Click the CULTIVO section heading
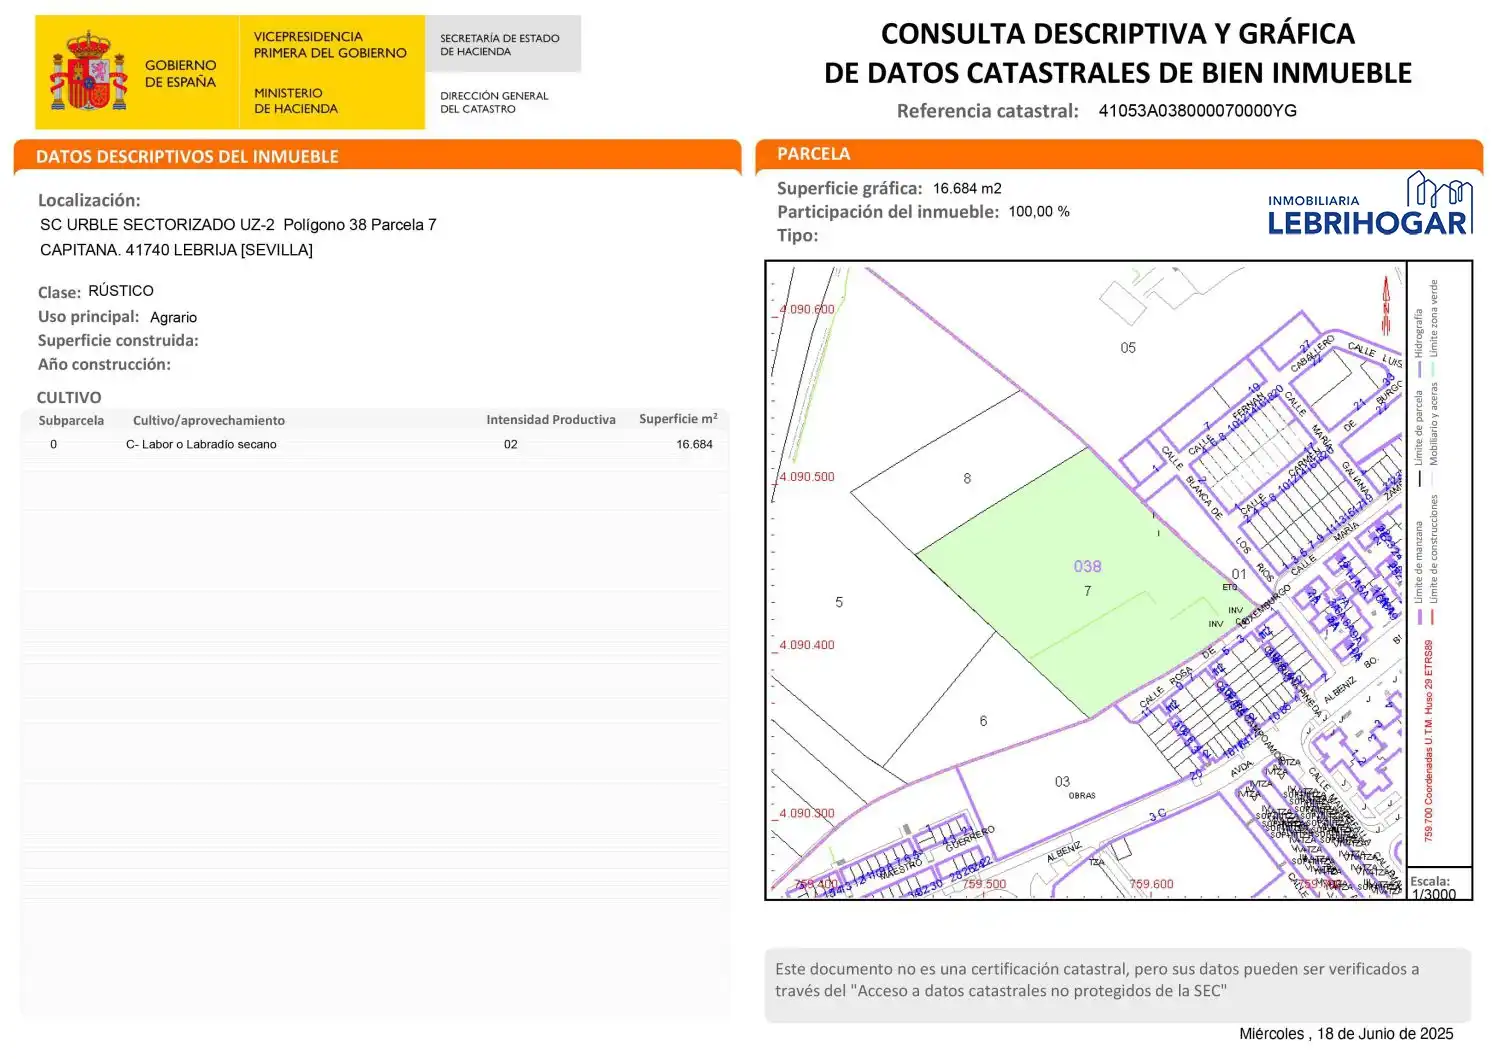This screenshot has height=1059, width=1500. (69, 397)
